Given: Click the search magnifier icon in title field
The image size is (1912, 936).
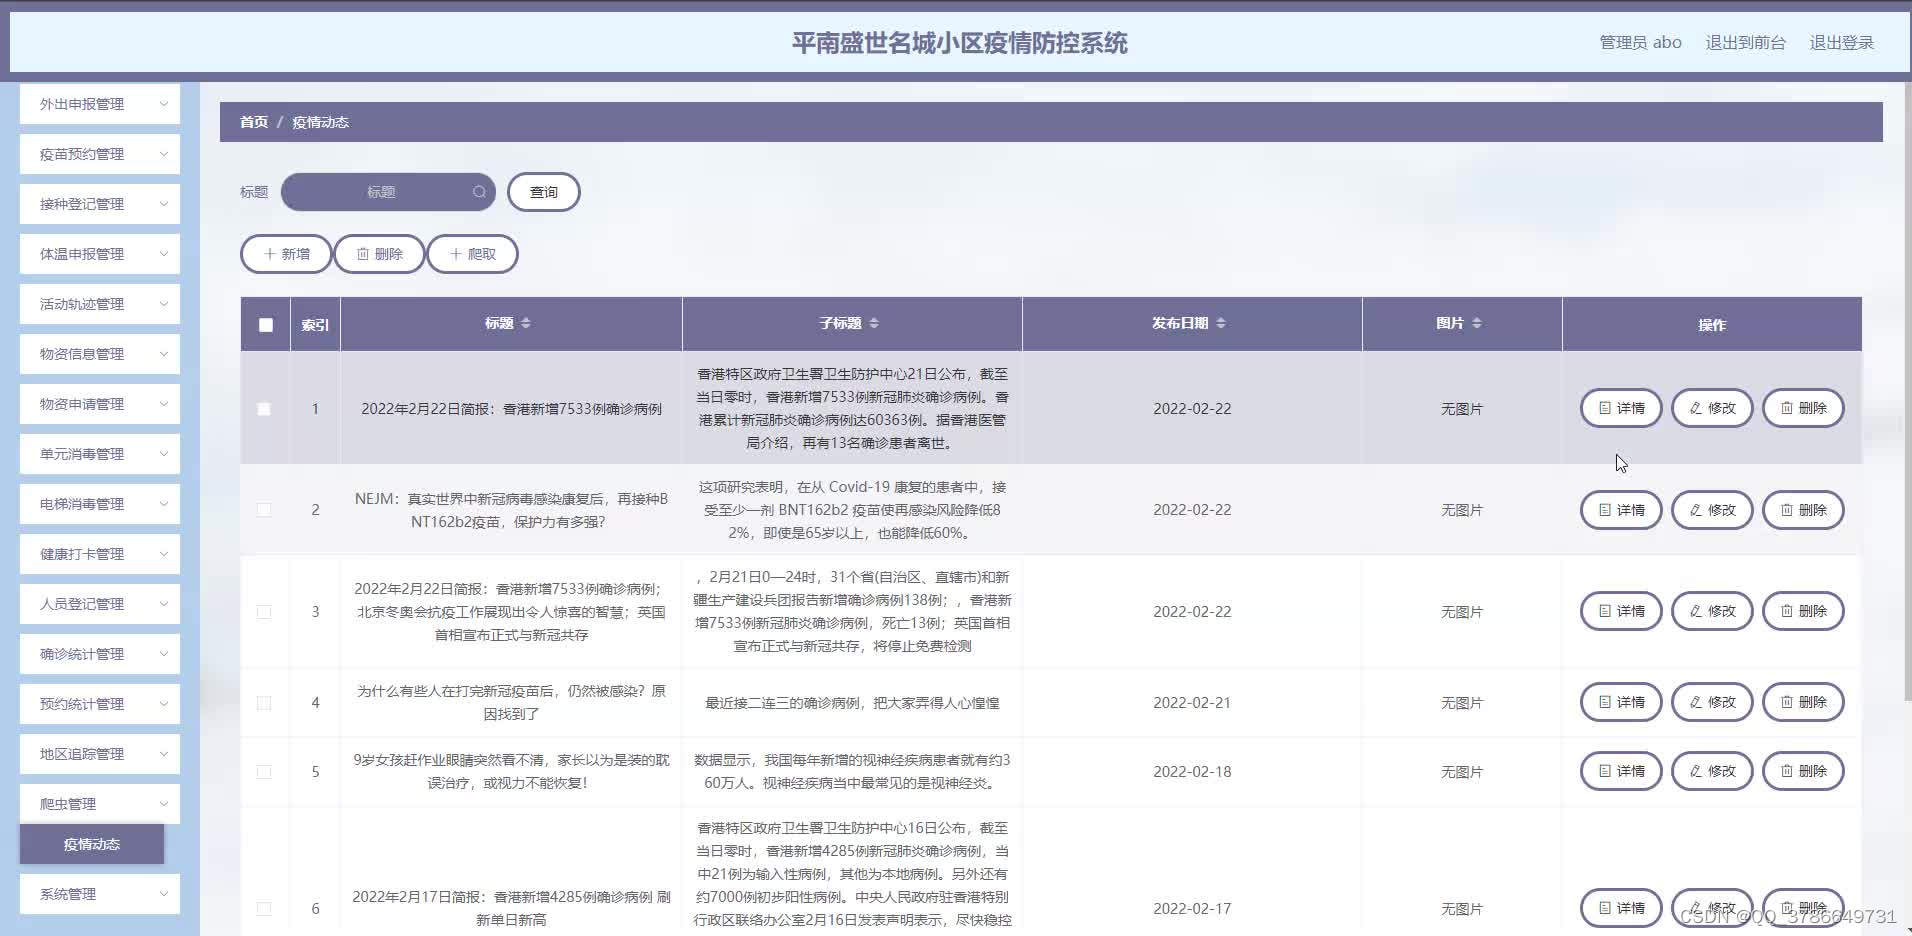Looking at the screenshot, I should pos(479,192).
